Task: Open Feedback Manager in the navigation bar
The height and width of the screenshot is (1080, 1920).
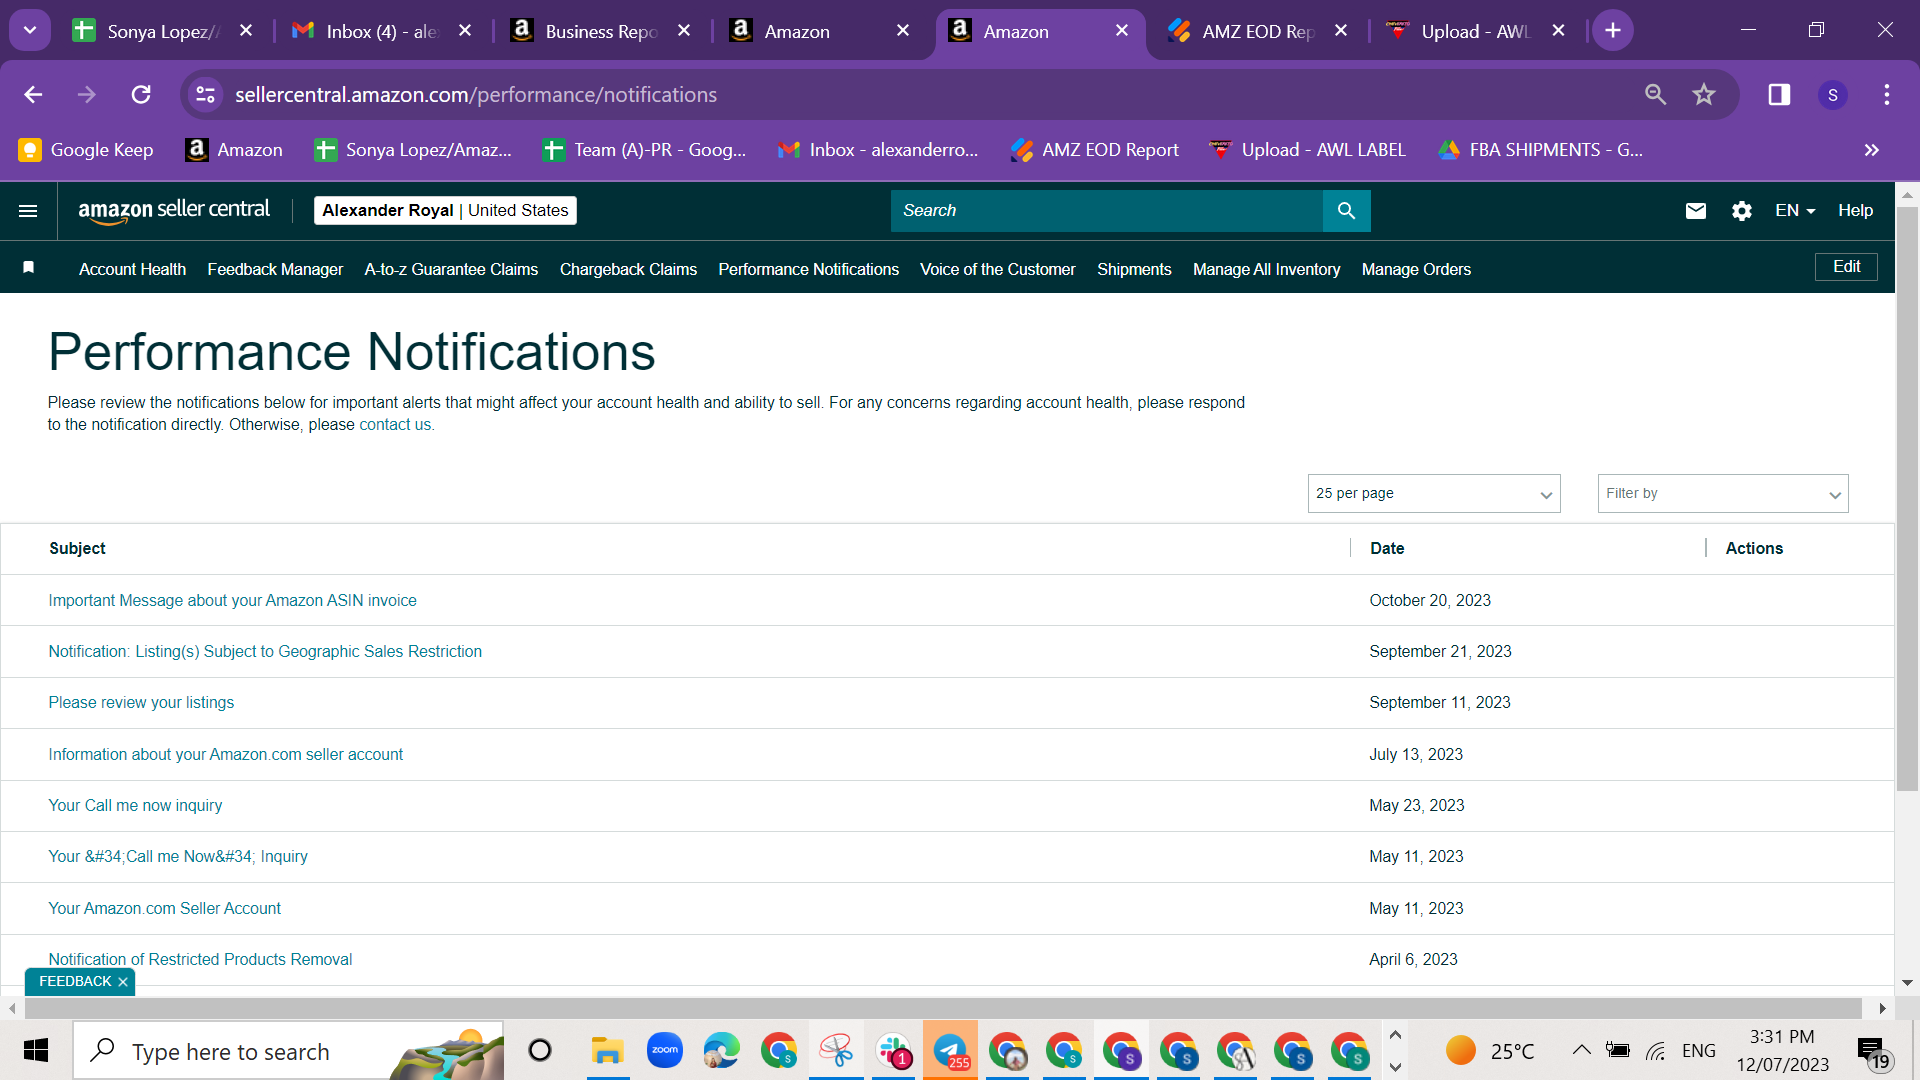Action: coord(275,269)
